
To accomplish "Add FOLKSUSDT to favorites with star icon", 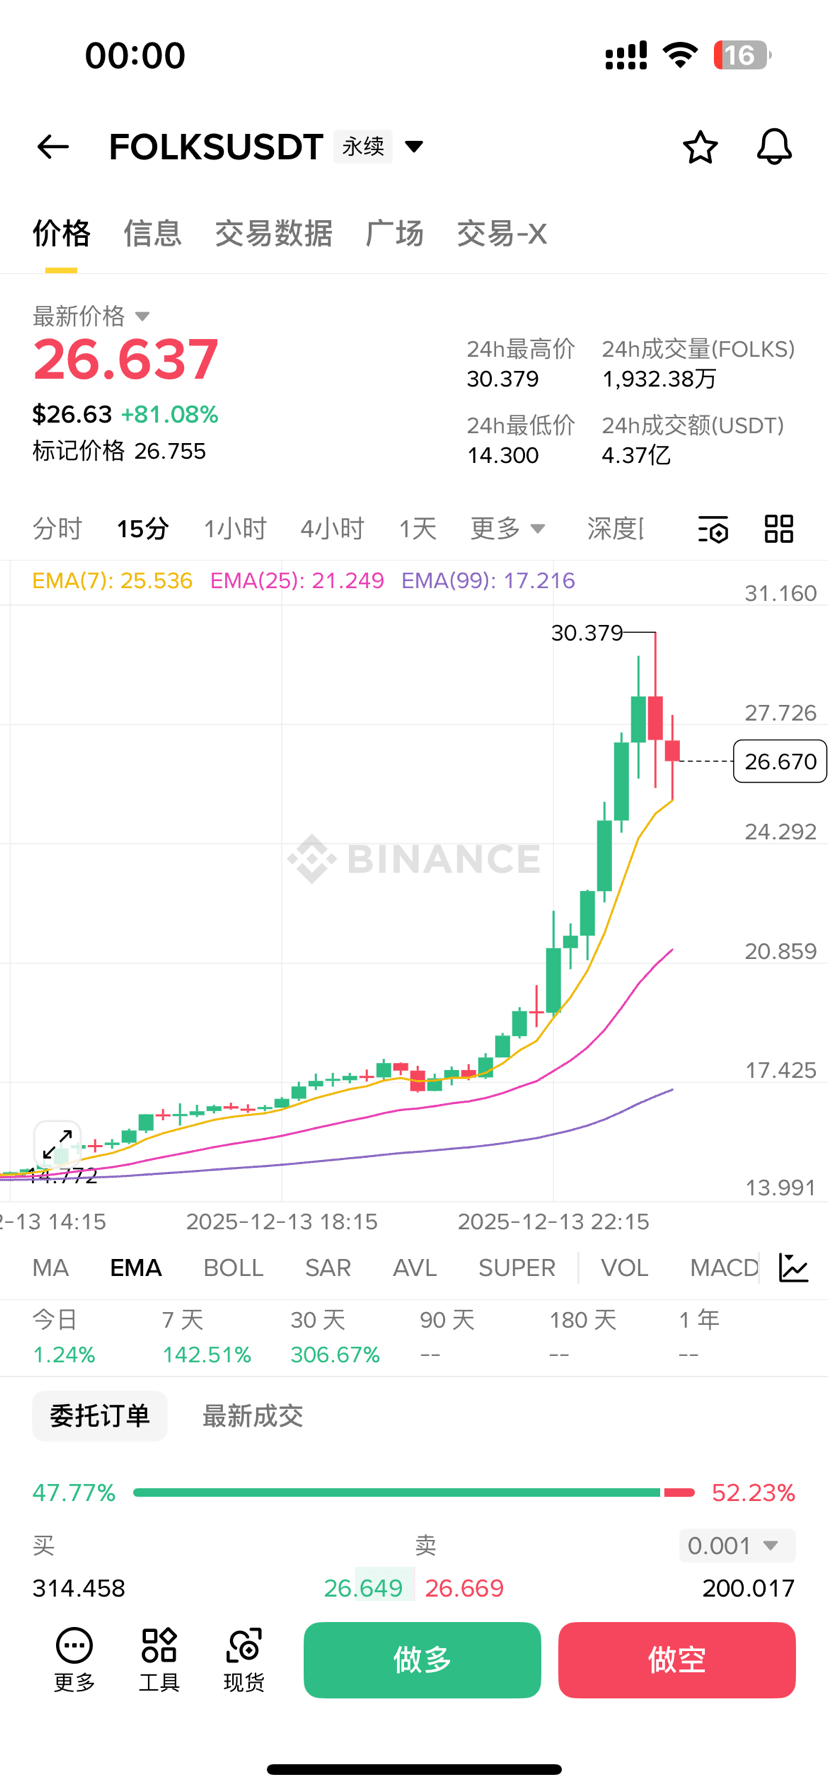I will coord(700,147).
